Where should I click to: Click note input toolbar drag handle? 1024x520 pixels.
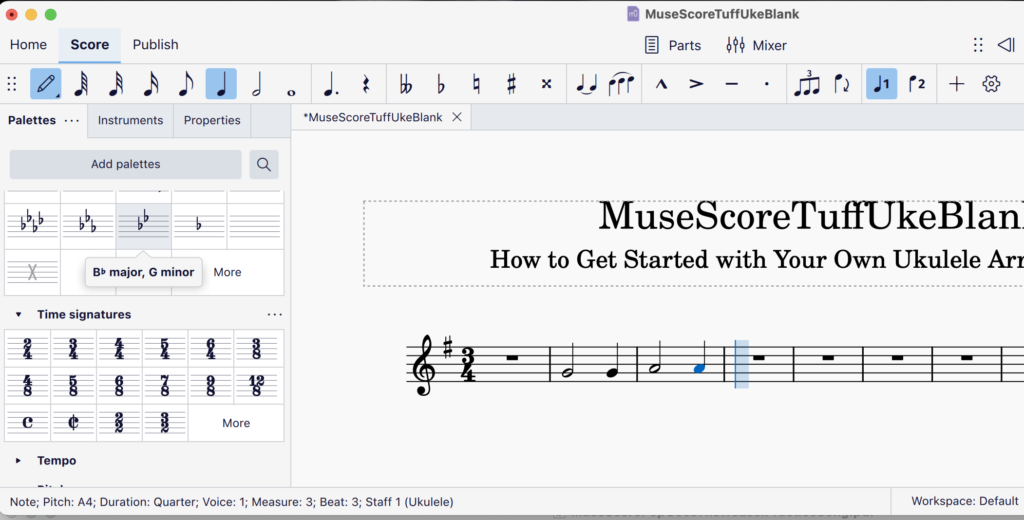tap(12, 84)
